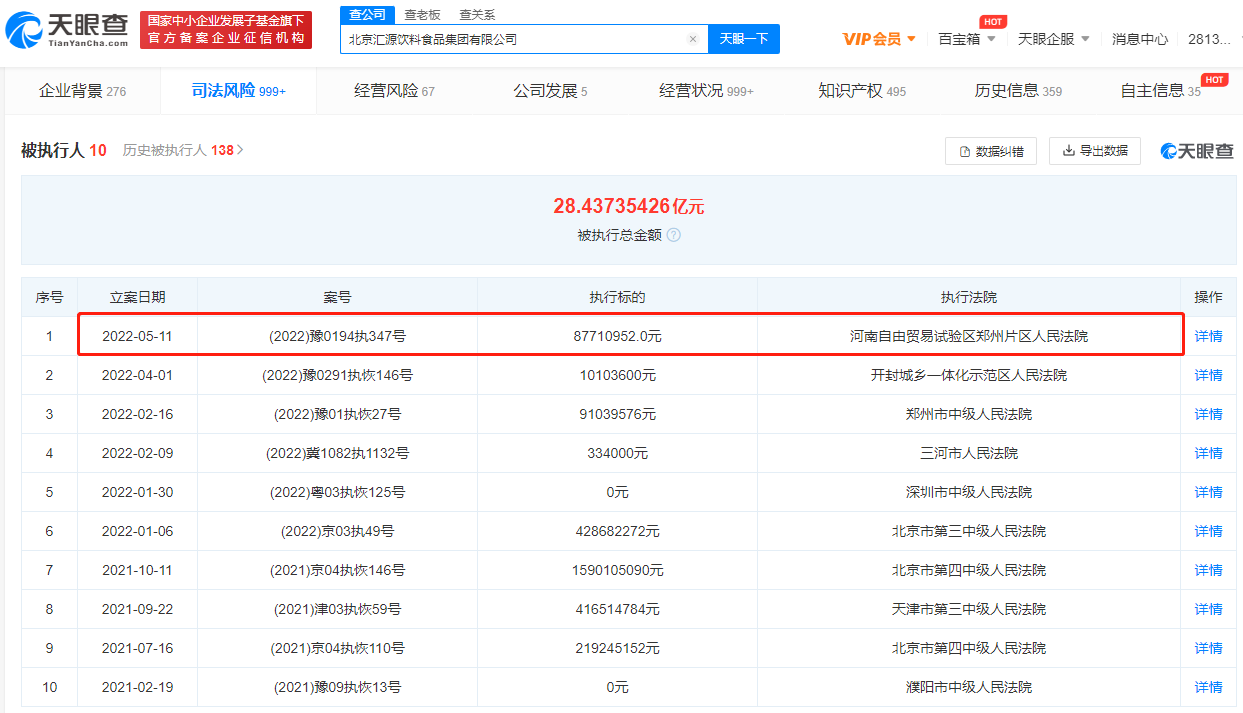Click date 2022-05-11

[x=137, y=336]
